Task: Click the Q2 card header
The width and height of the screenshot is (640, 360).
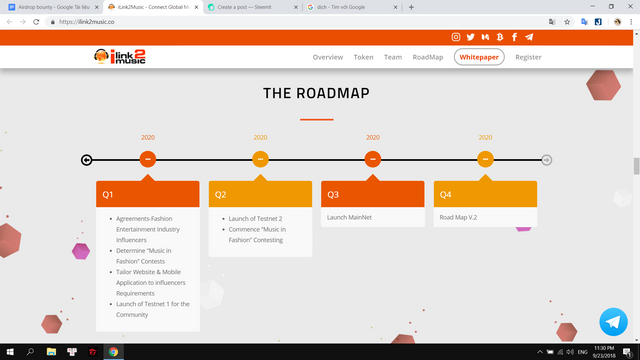Action: pyautogui.click(x=260, y=194)
